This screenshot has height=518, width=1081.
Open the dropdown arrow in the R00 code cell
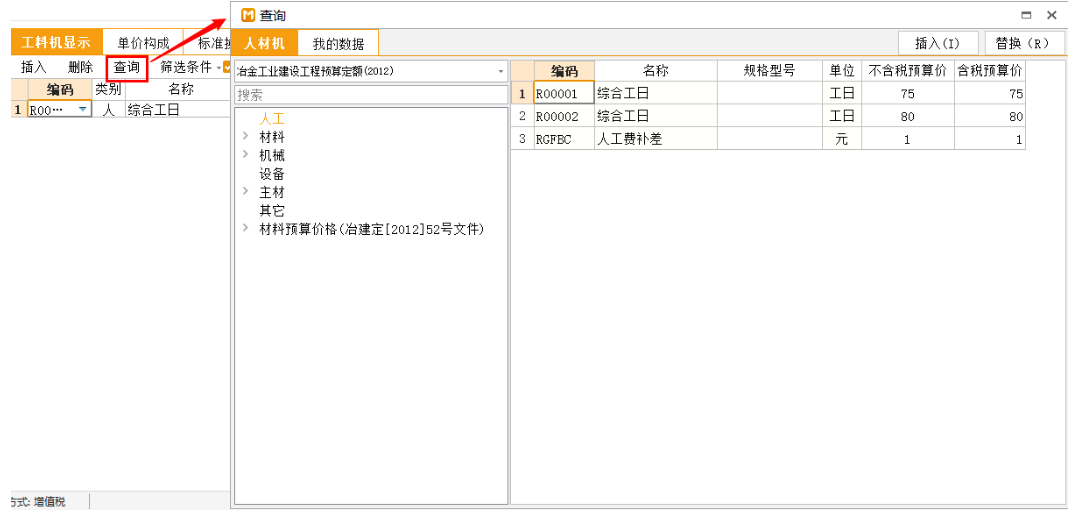click(x=82, y=110)
